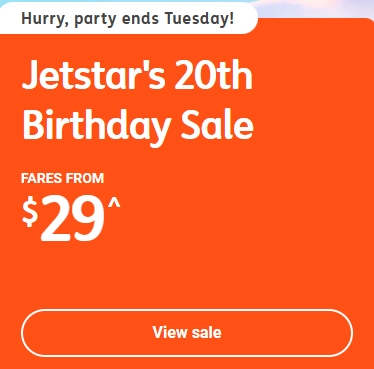Open the Jetstar's 20th Birthday Sale heading
374x369 pixels.
click(x=138, y=101)
